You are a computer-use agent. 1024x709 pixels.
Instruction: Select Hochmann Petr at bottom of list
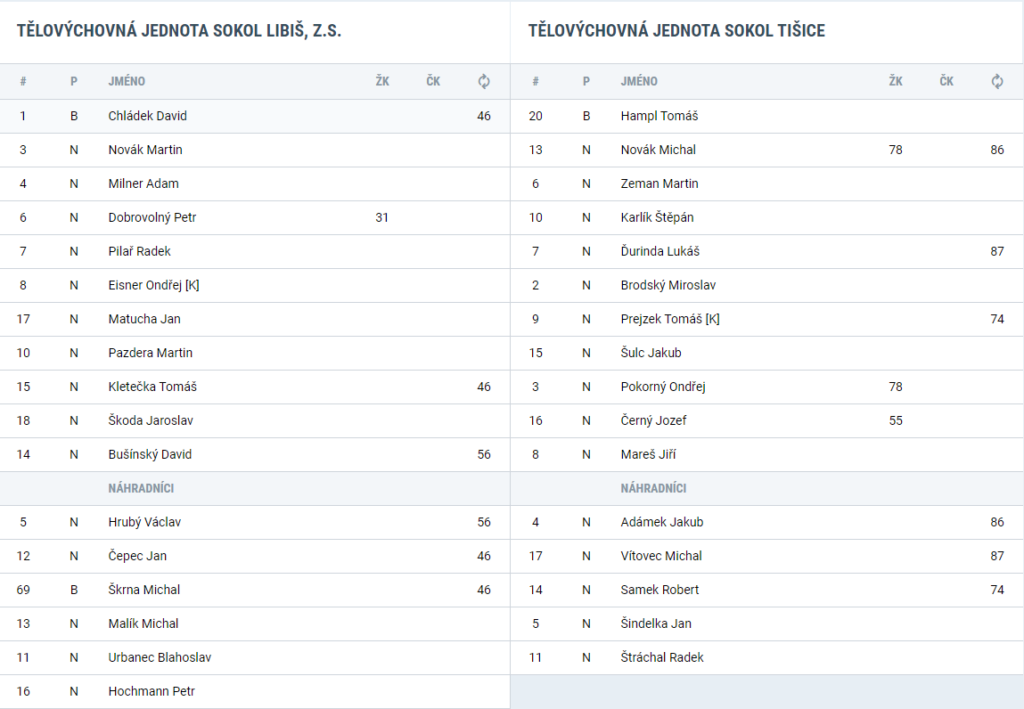coord(152,691)
